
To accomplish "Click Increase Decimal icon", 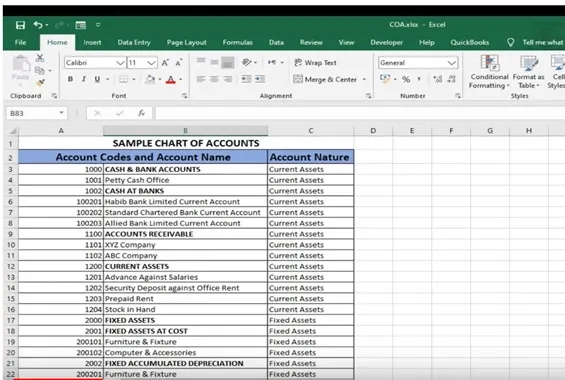I will (x=437, y=79).
